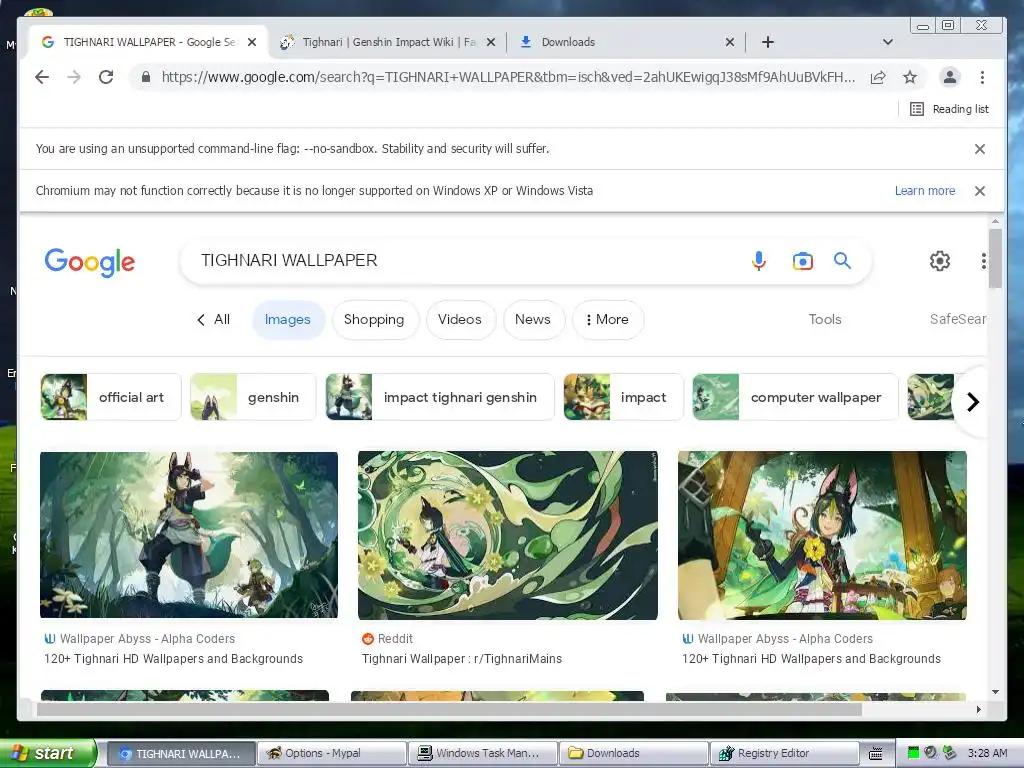Image resolution: width=1024 pixels, height=768 pixels.
Task: Filter by computer wallpaper chip
Action: (x=795, y=397)
